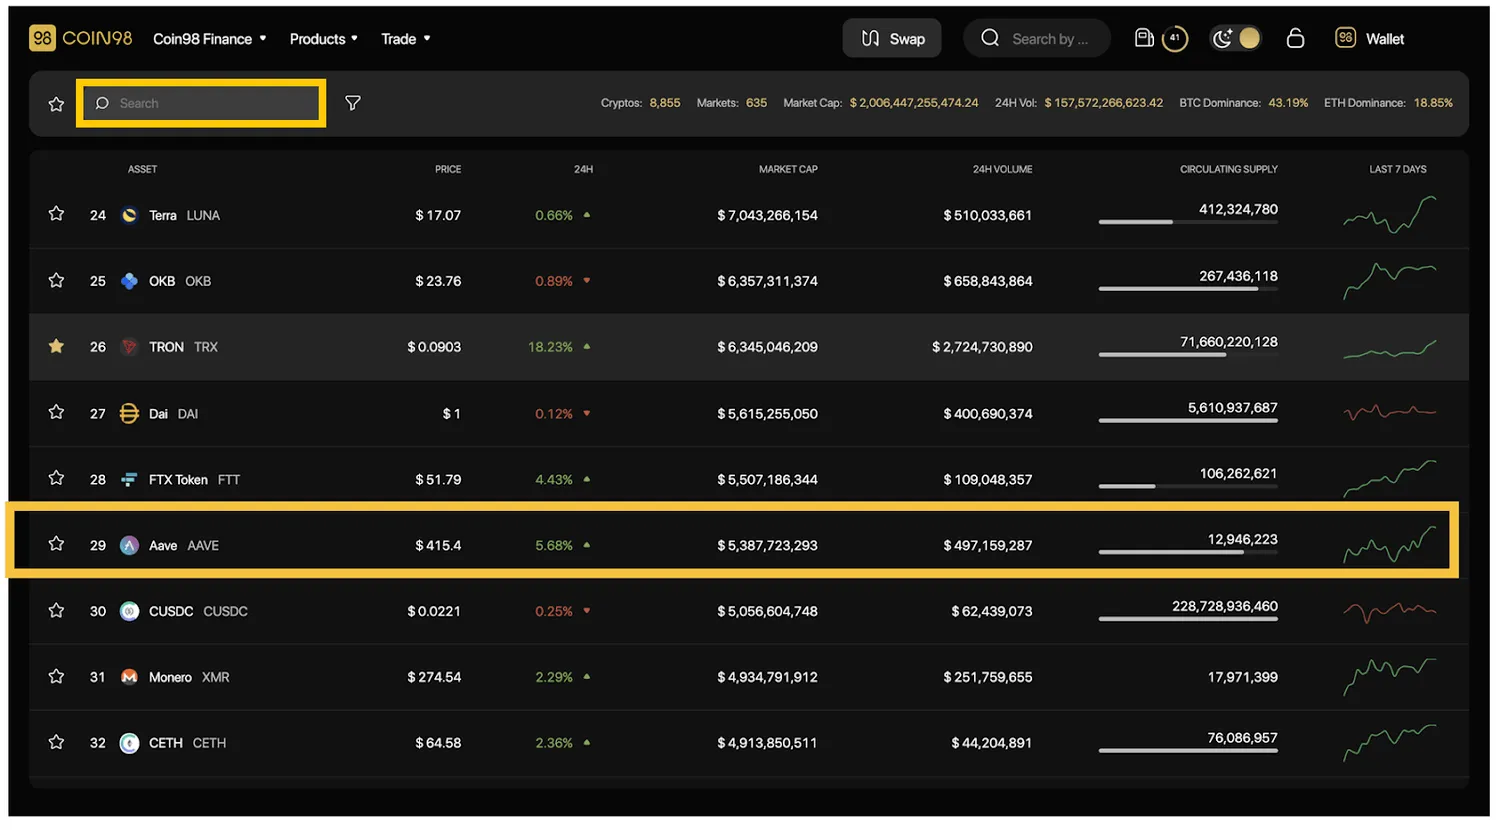Click CETH 24H change 2.36%
This screenshot has width=1500, height=830.
point(554,743)
